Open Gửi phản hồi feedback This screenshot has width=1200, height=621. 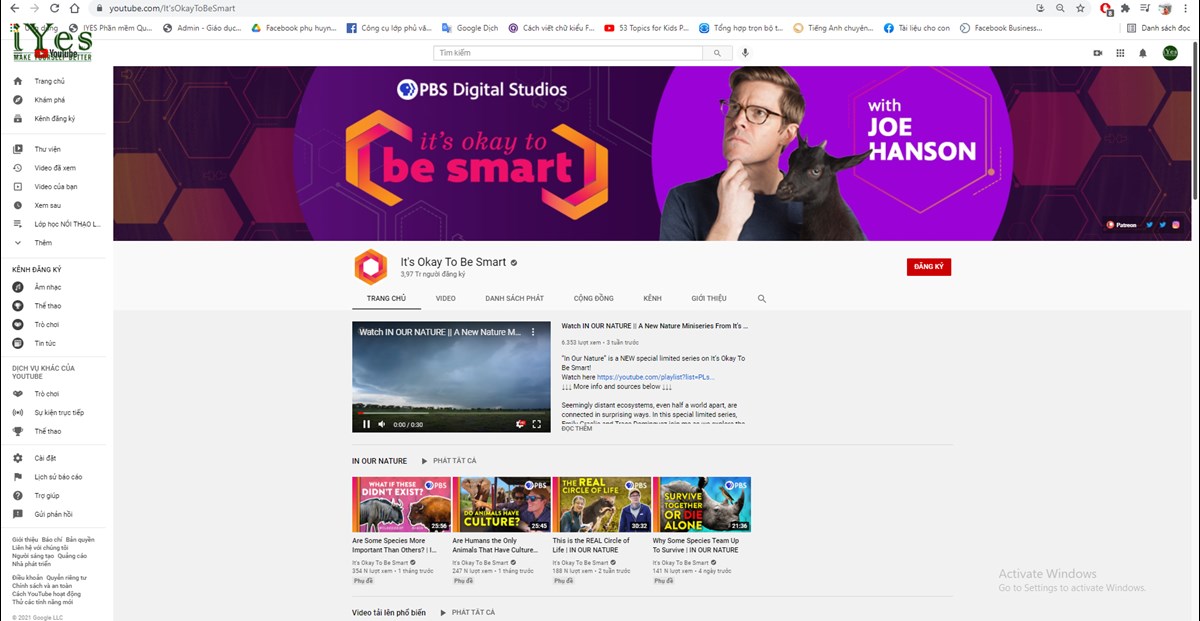point(55,514)
